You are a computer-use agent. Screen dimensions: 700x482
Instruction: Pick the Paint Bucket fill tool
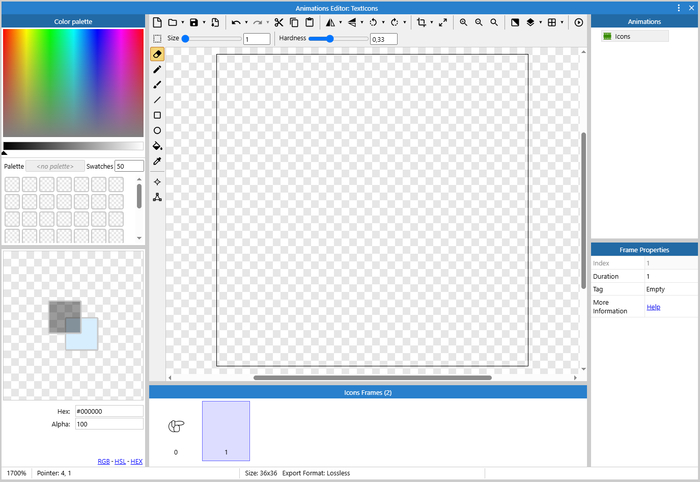click(157, 145)
